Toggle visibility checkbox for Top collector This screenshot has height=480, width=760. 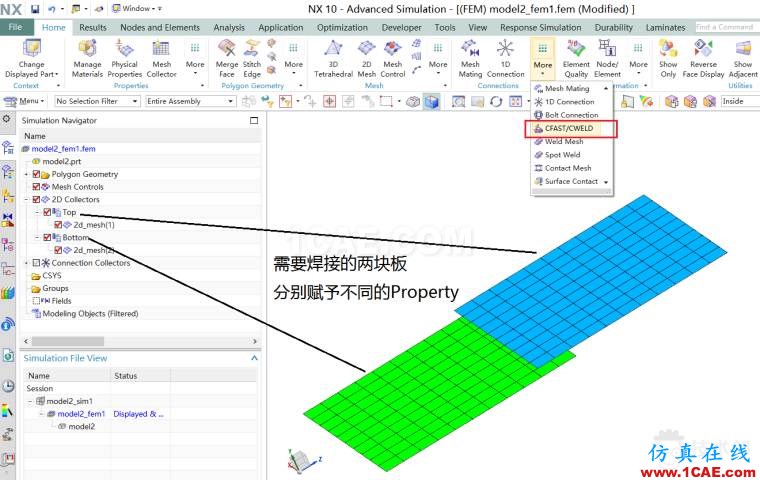point(47,213)
